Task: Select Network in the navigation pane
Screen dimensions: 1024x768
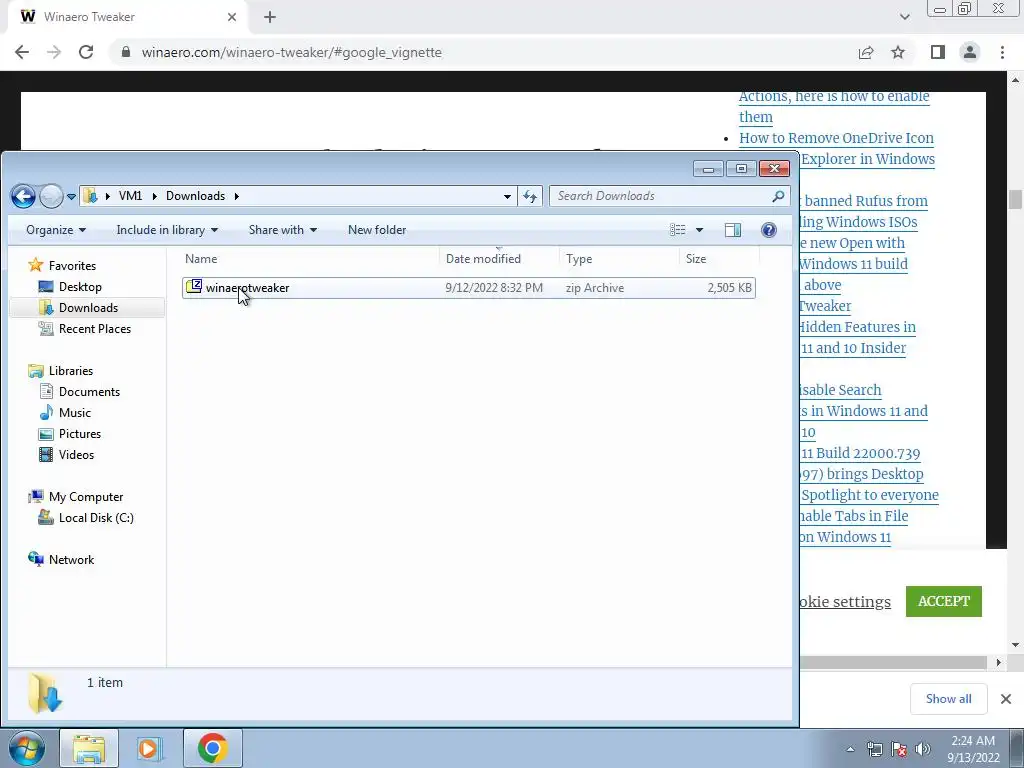Action: pos(71,560)
